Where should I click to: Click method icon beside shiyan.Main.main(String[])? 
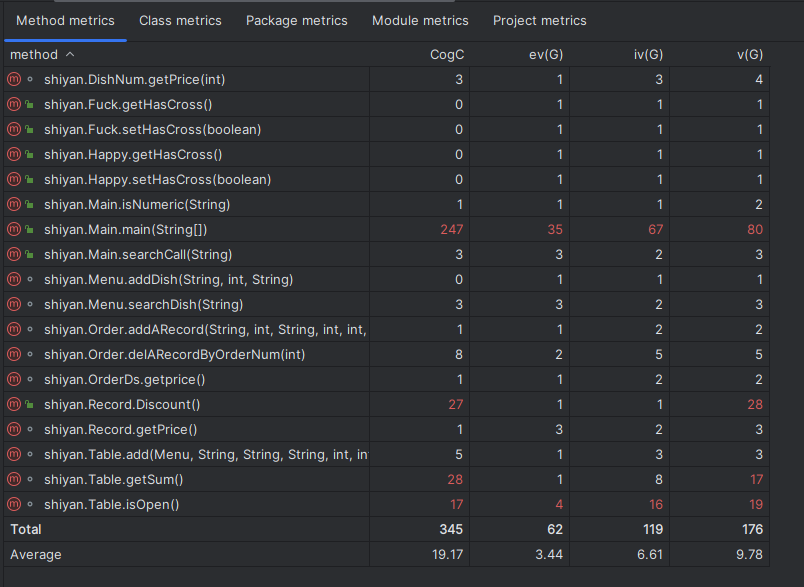[x=14, y=229]
